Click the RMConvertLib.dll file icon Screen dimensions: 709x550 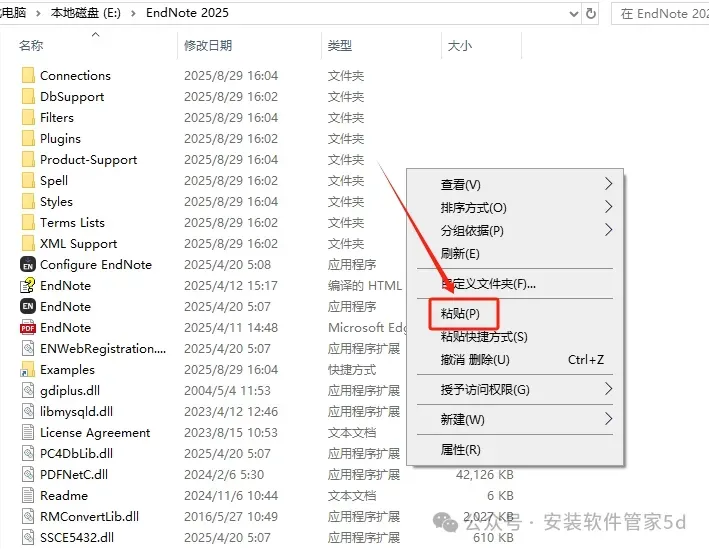28,516
